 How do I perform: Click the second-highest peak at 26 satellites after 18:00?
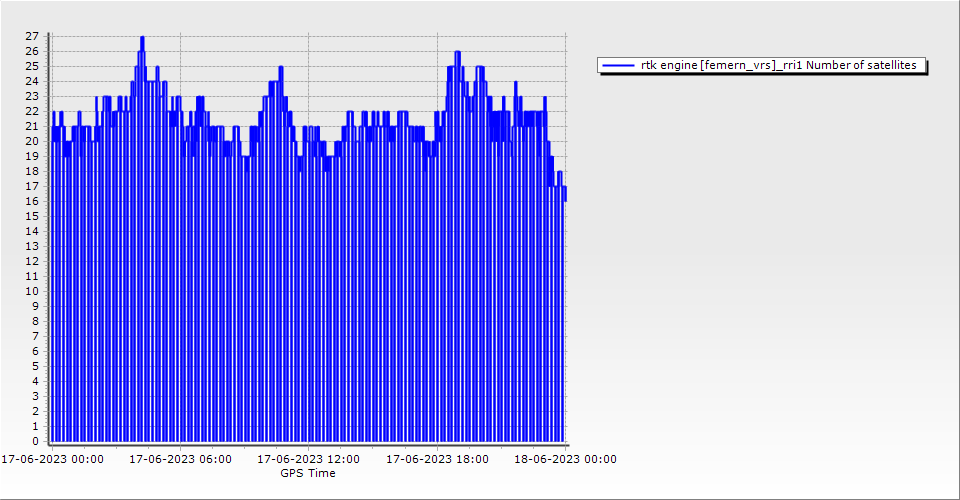point(457,54)
